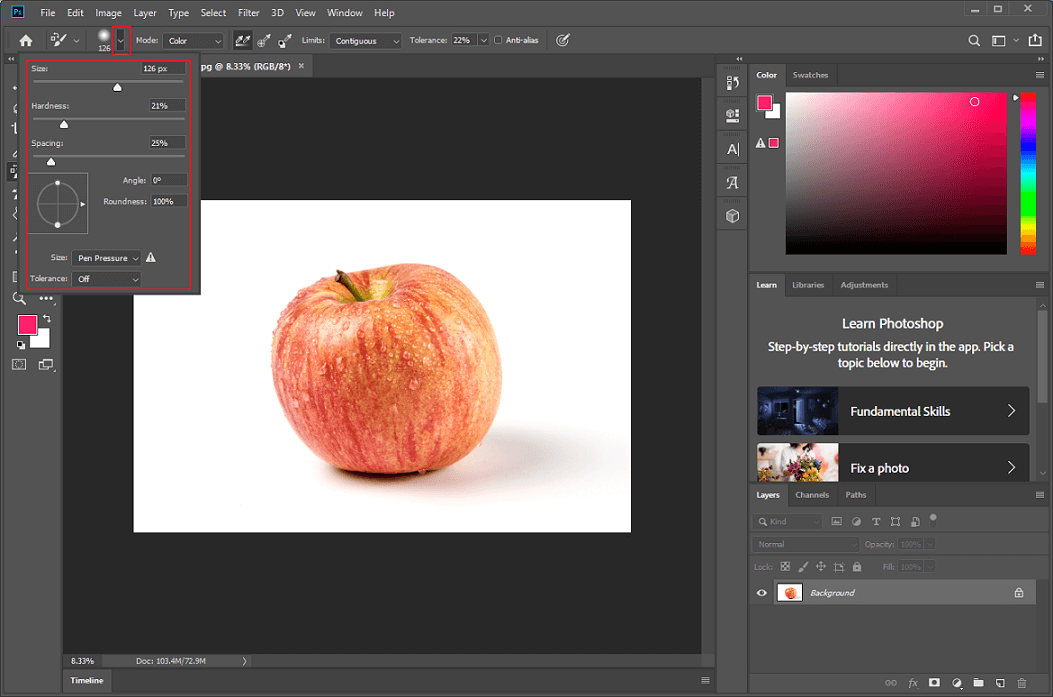Click the Search icon at top right
The image size is (1053, 697).
coord(974,40)
